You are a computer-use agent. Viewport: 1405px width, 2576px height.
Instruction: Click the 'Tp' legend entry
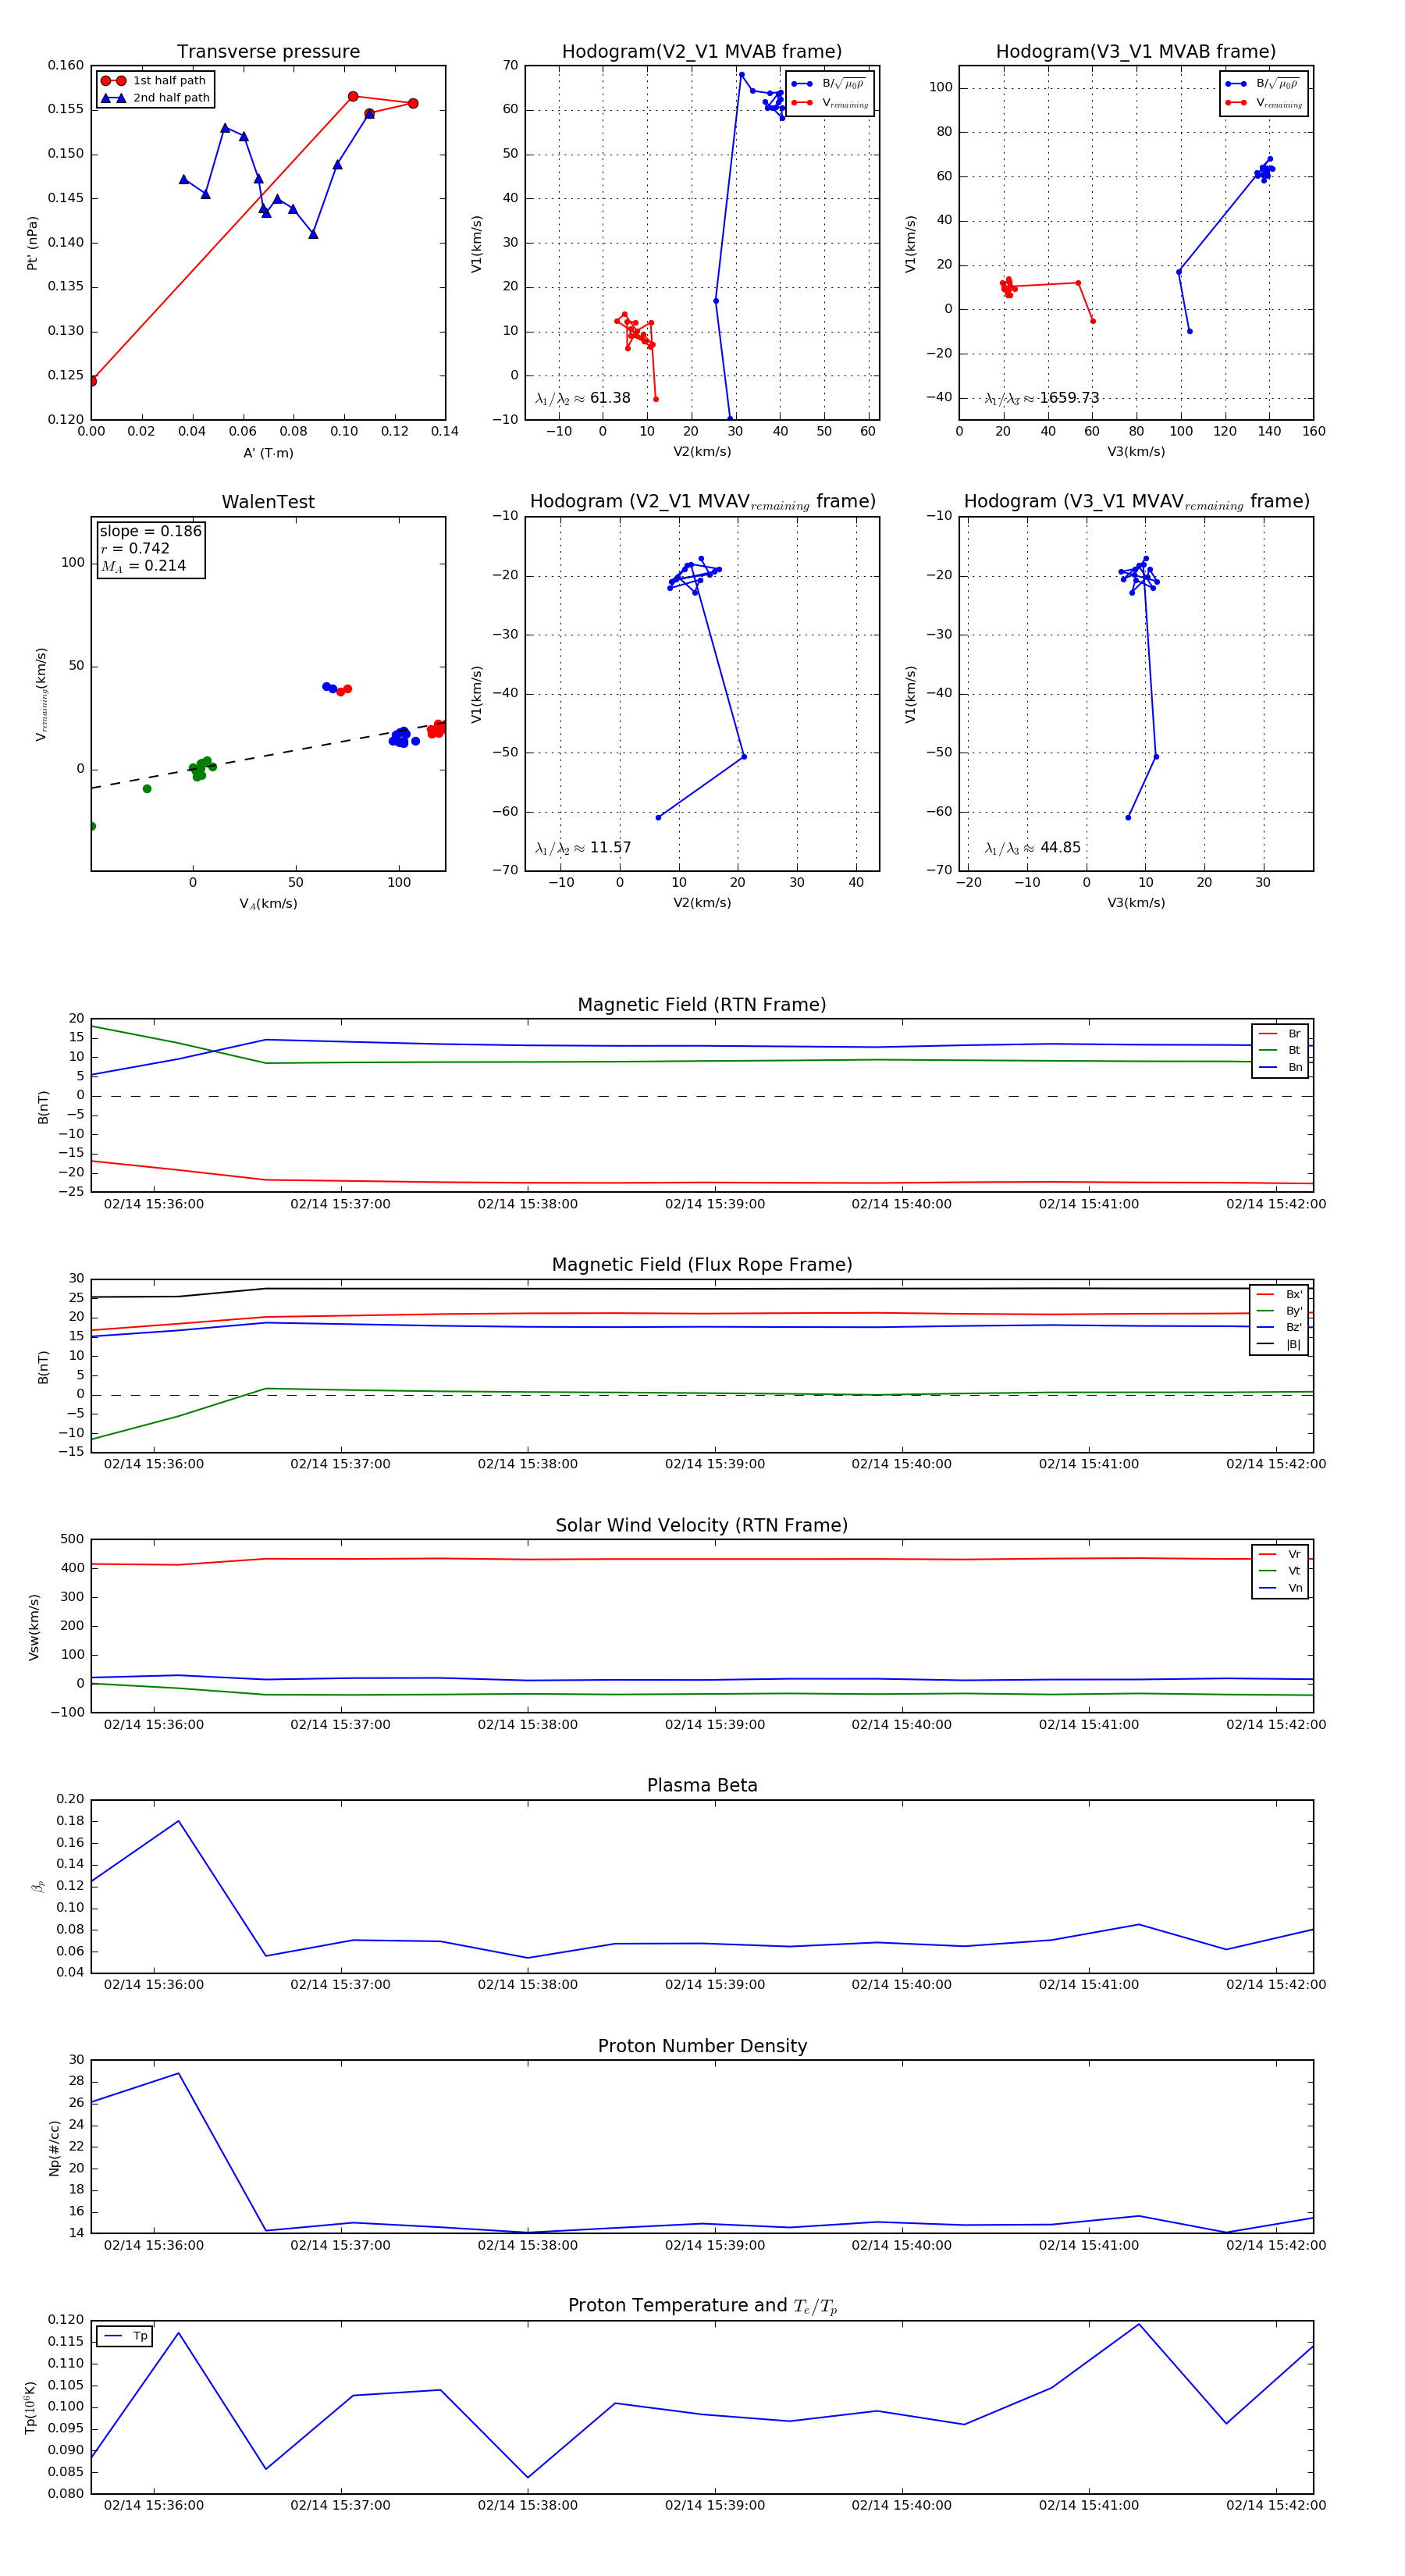click(x=126, y=2336)
